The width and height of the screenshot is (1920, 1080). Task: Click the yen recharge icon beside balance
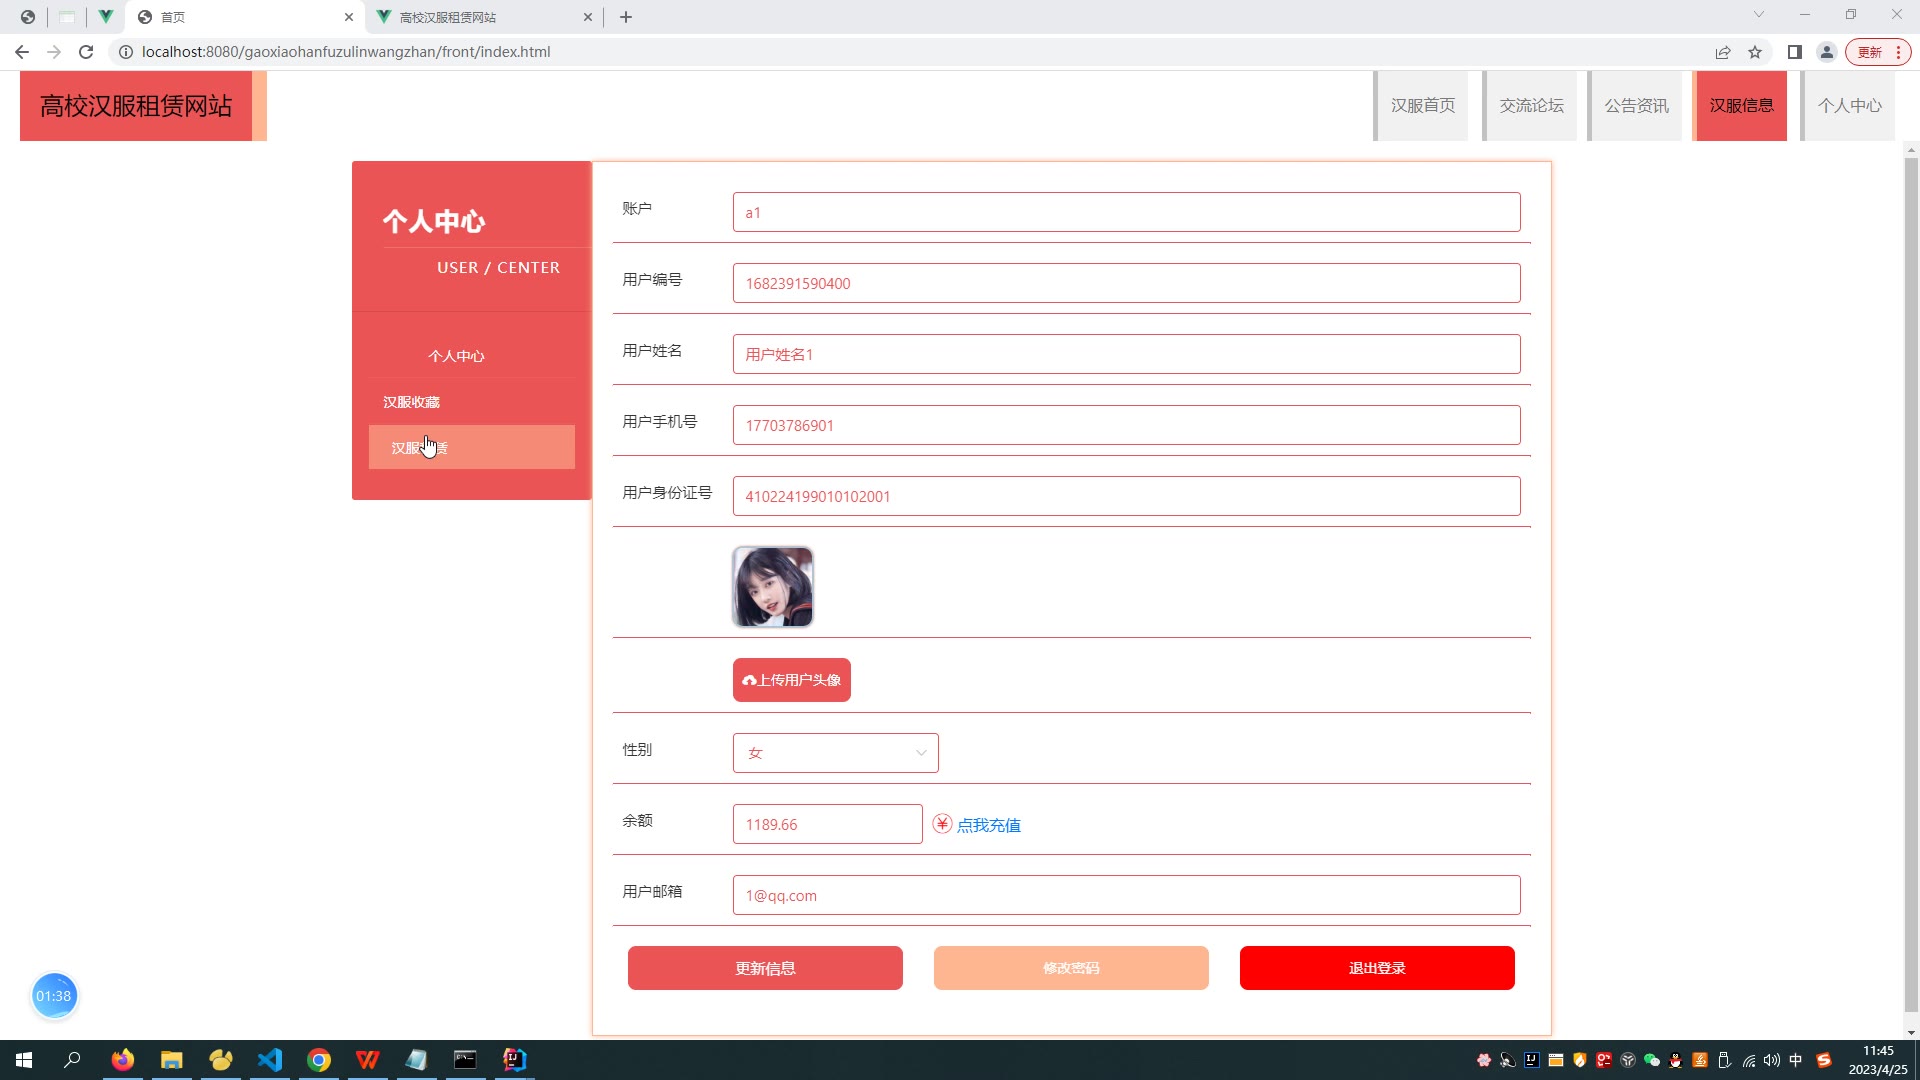click(942, 824)
